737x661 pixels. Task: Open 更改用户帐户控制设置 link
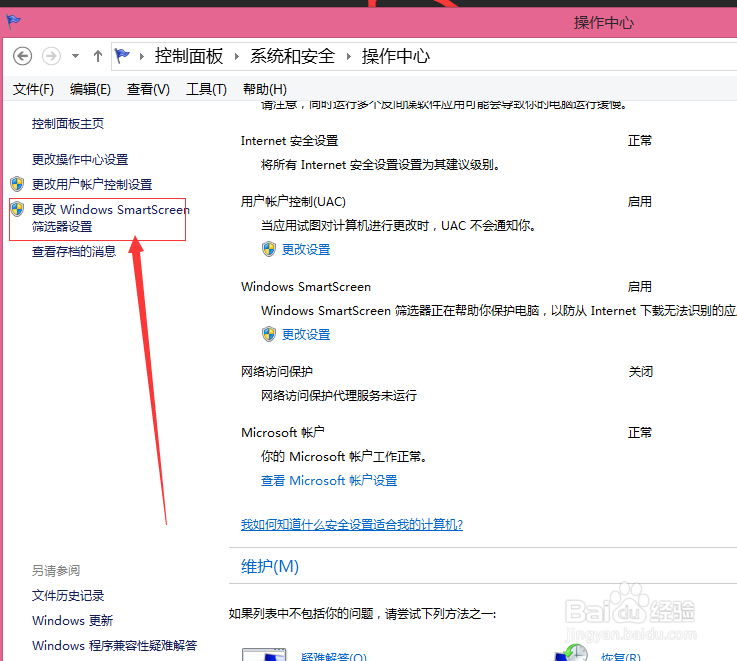click(x=92, y=184)
